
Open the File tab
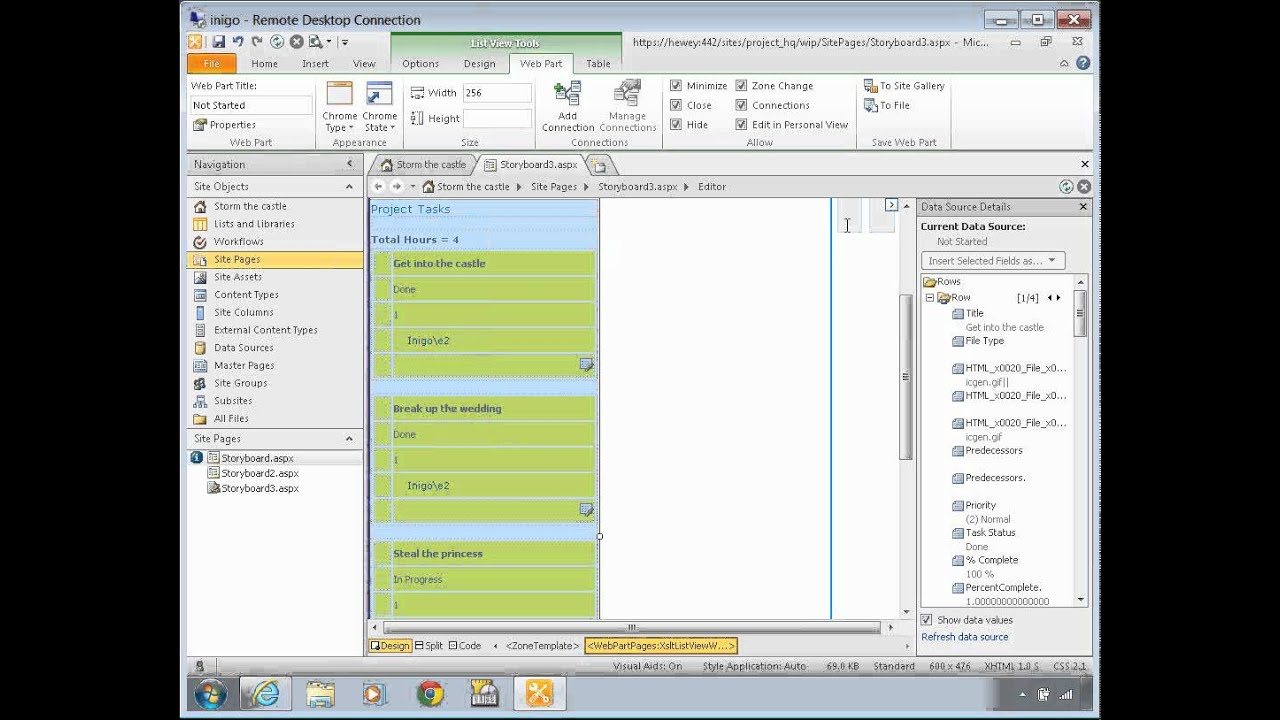[211, 63]
